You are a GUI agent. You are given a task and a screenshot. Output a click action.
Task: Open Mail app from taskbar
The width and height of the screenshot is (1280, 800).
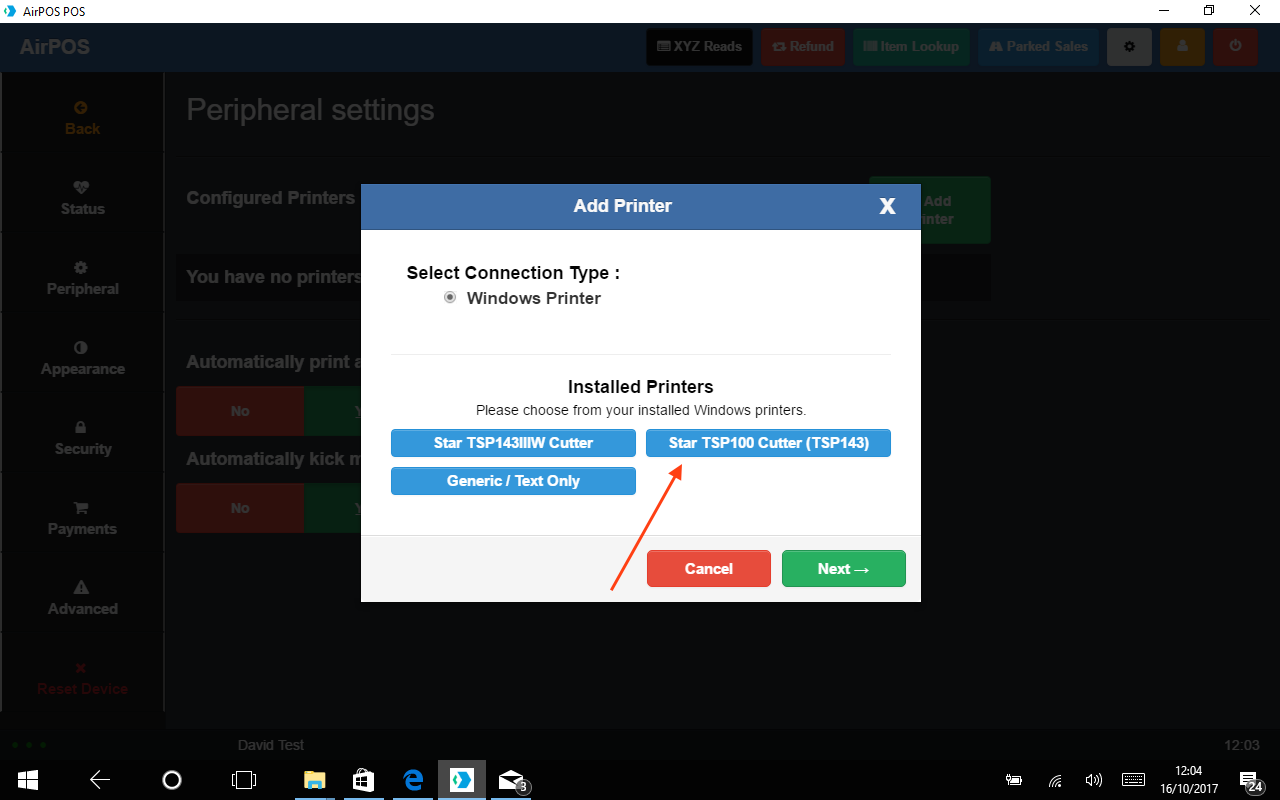[512, 780]
